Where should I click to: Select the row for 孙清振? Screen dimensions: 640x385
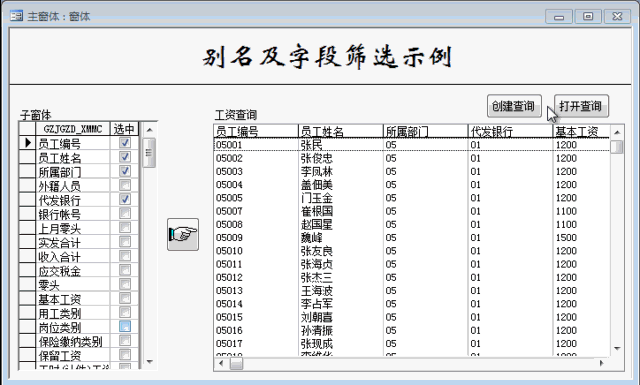(412, 330)
